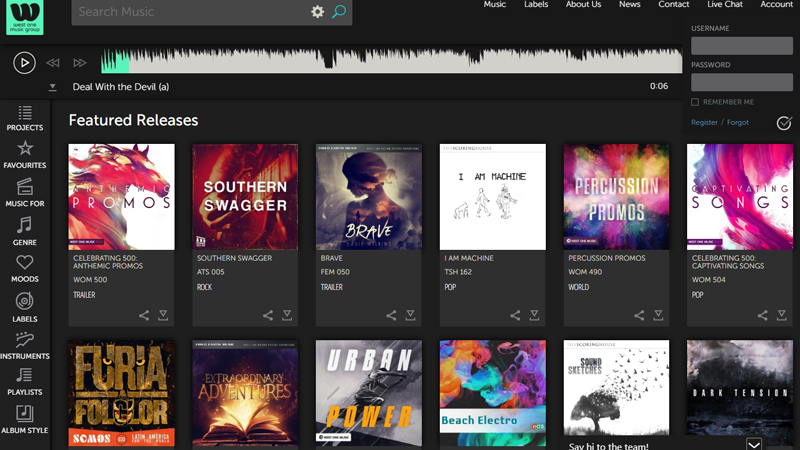Share the Percussion Promos album

coord(639,315)
